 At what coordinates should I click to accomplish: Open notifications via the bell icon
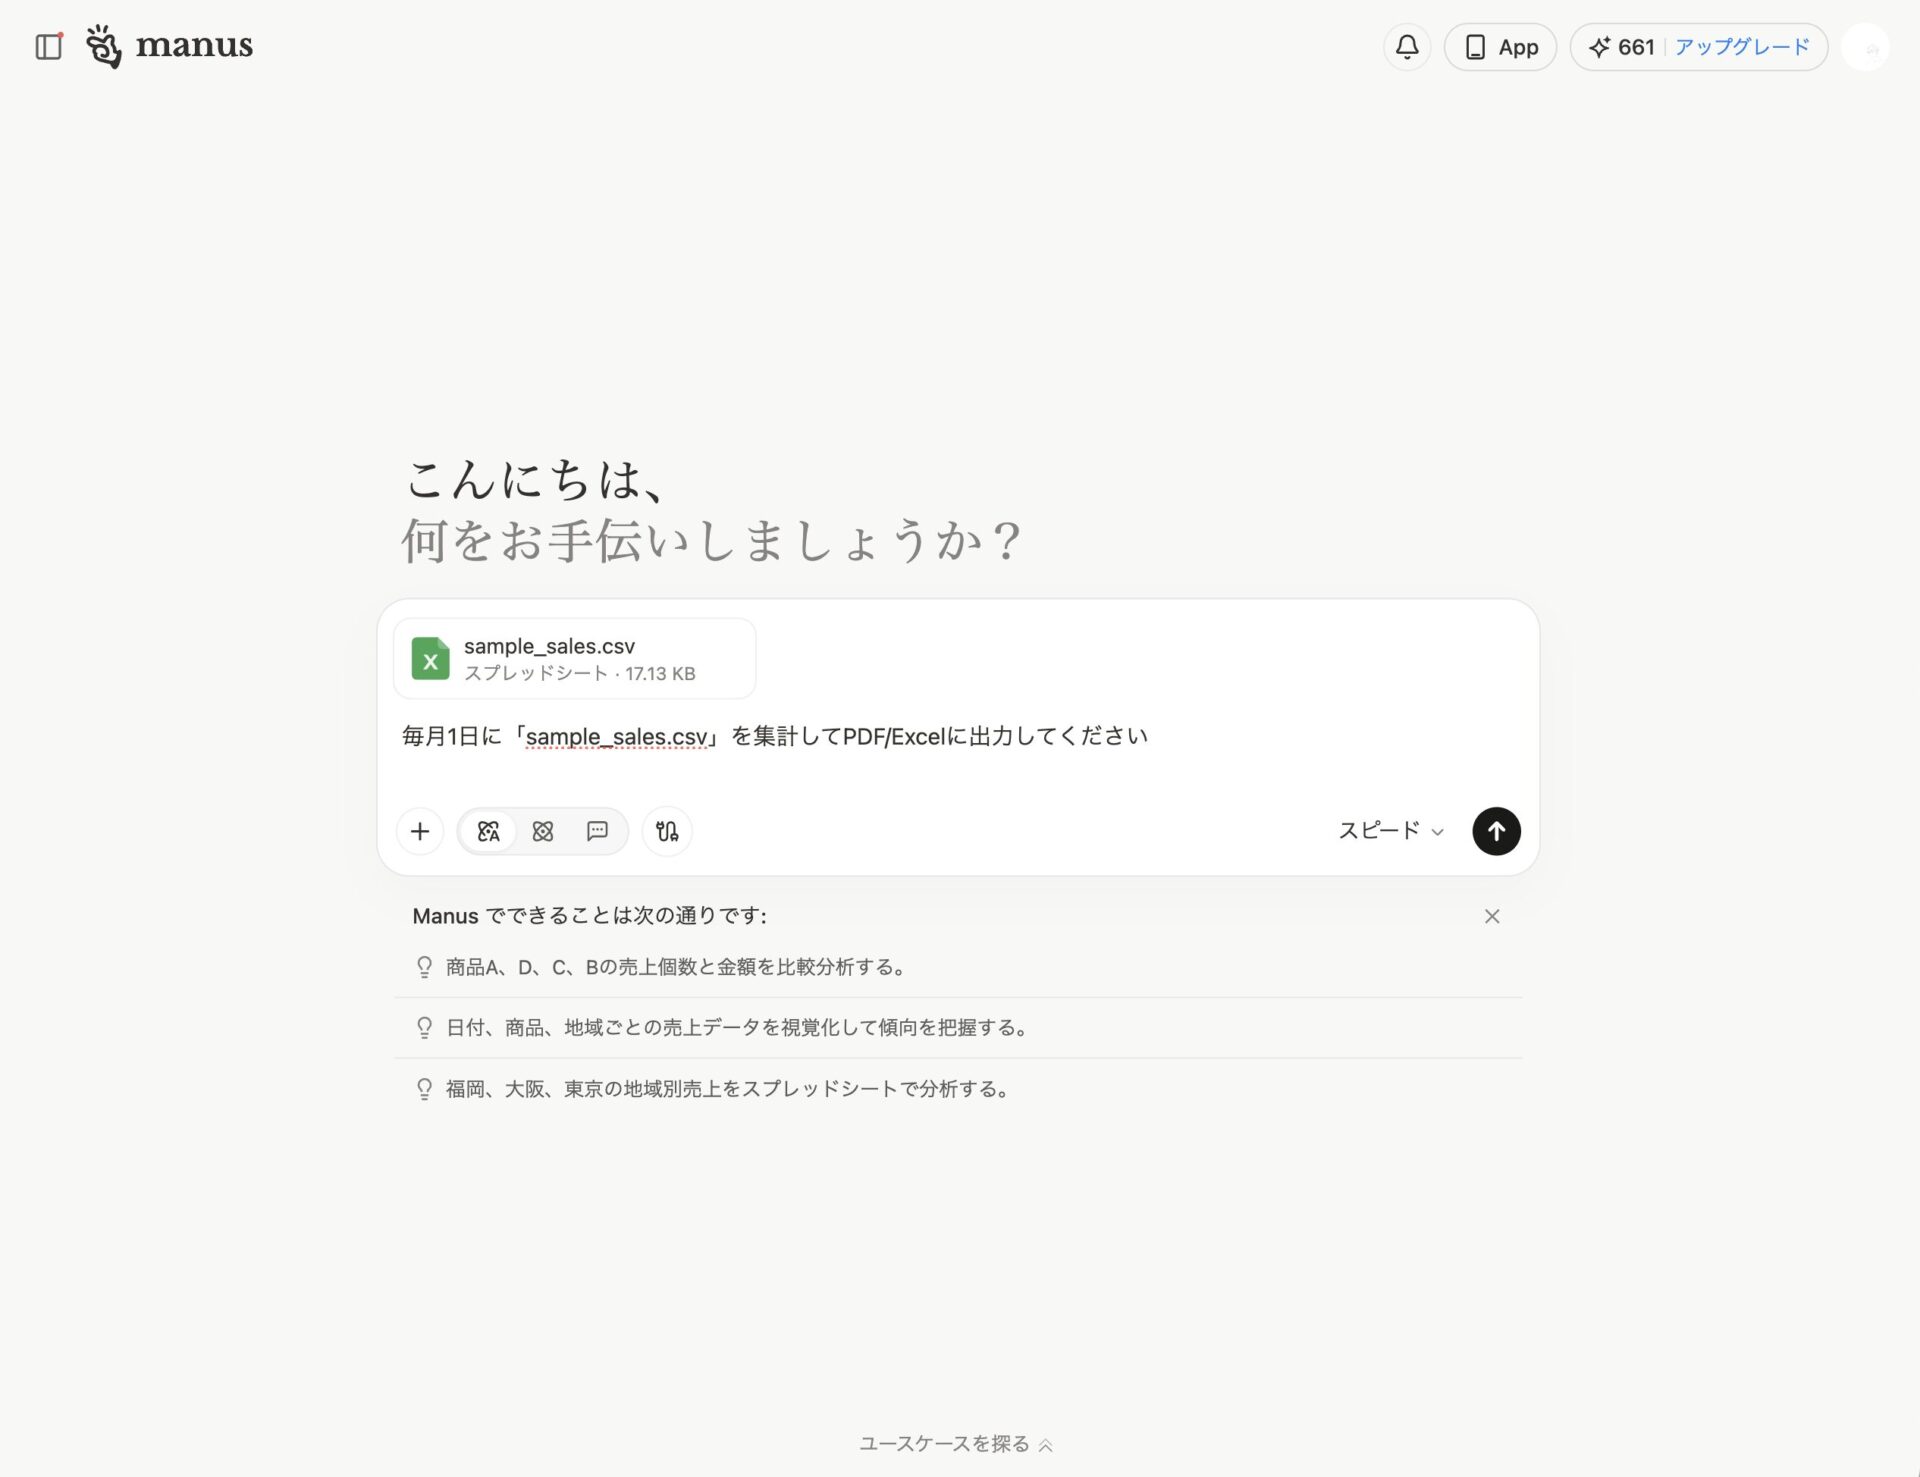click(1406, 46)
